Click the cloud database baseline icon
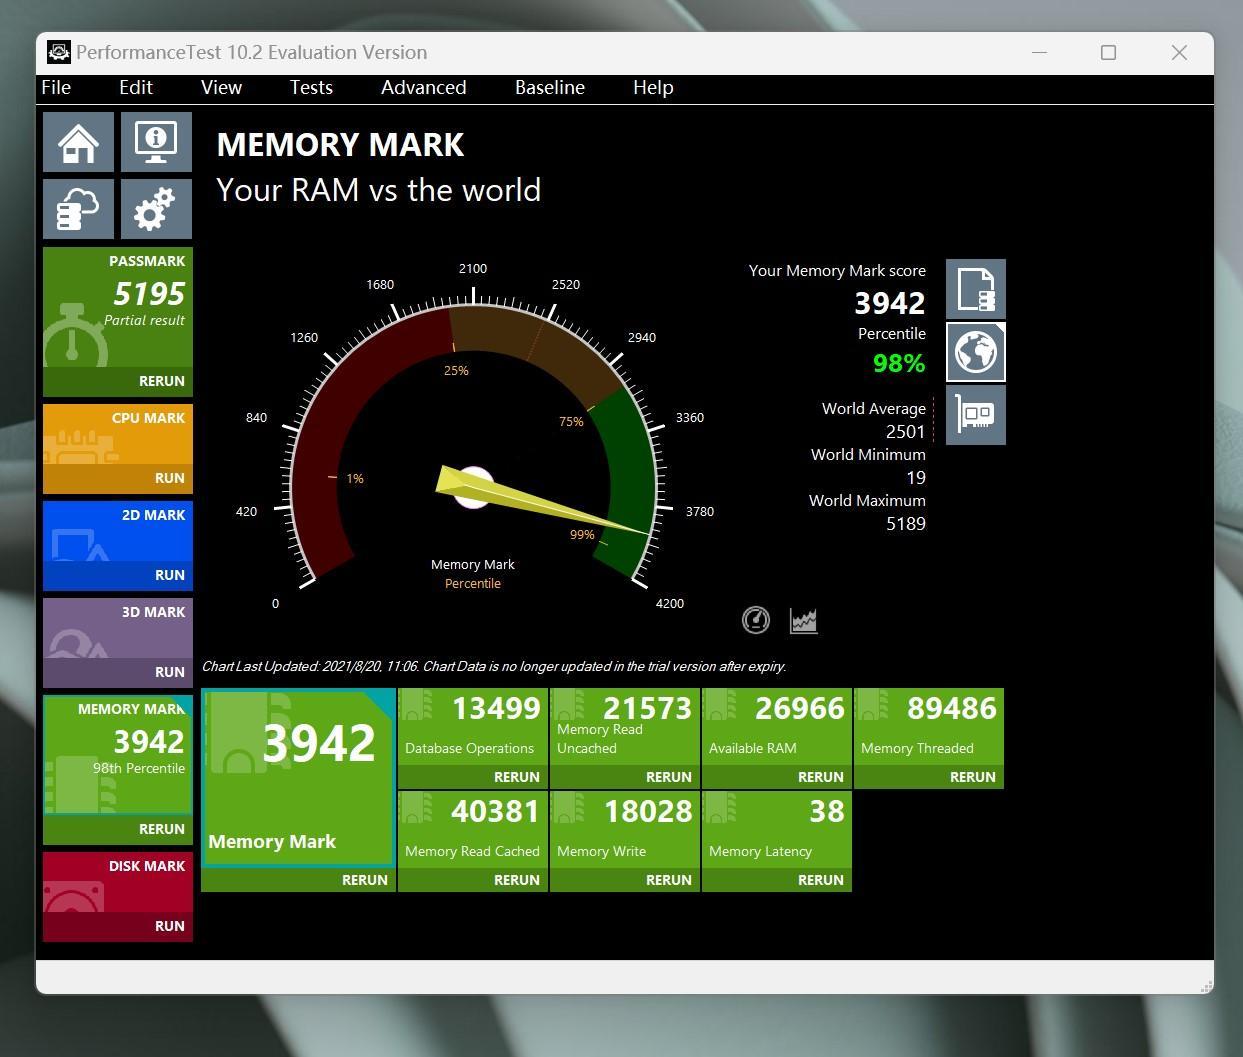This screenshot has width=1243, height=1057. click(x=78, y=209)
